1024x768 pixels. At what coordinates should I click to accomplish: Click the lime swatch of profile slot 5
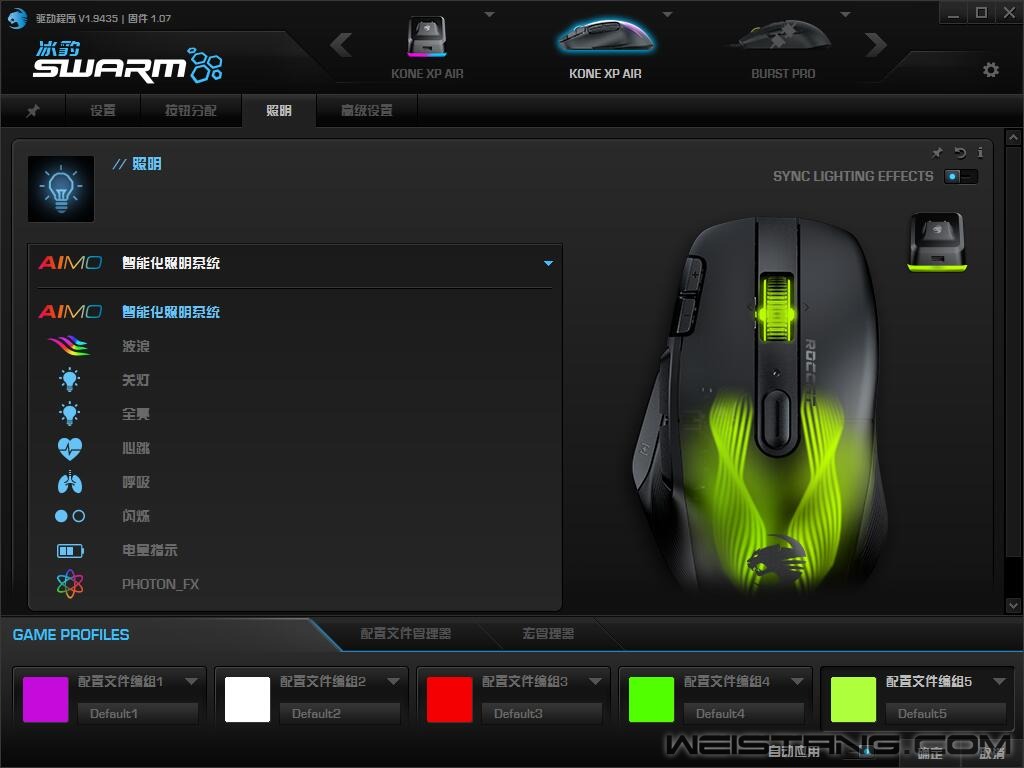[854, 699]
